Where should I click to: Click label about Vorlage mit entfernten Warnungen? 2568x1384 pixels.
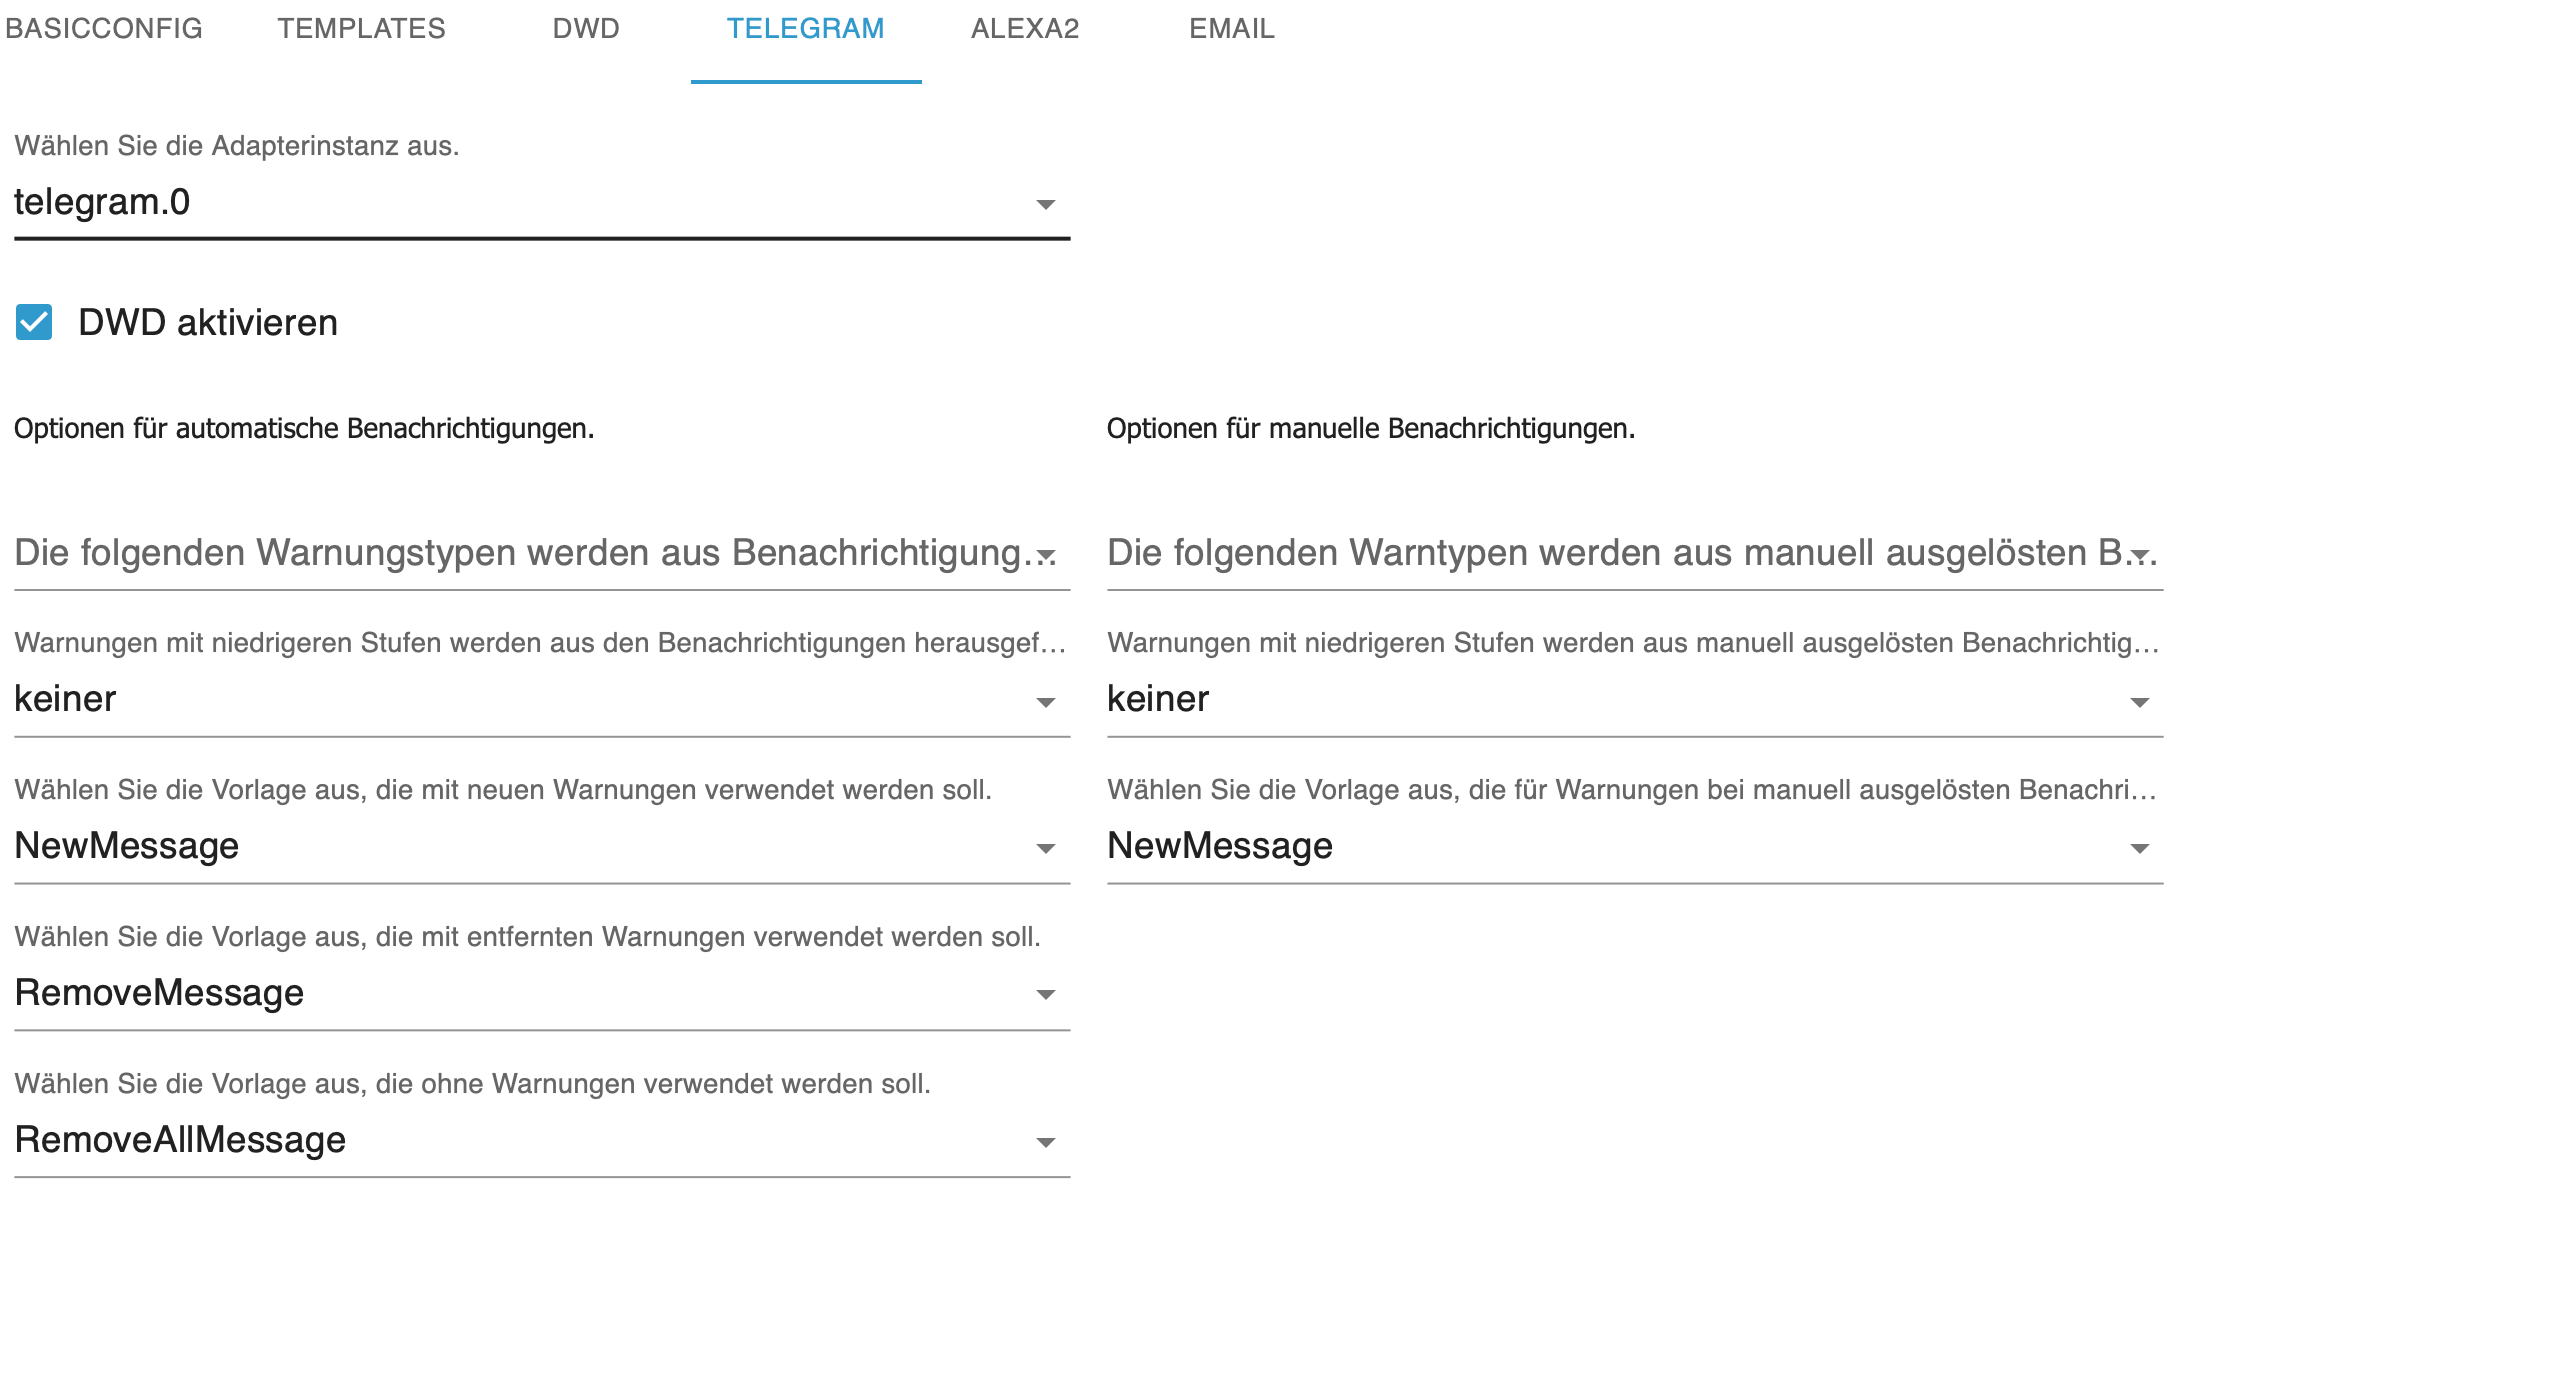coord(528,937)
